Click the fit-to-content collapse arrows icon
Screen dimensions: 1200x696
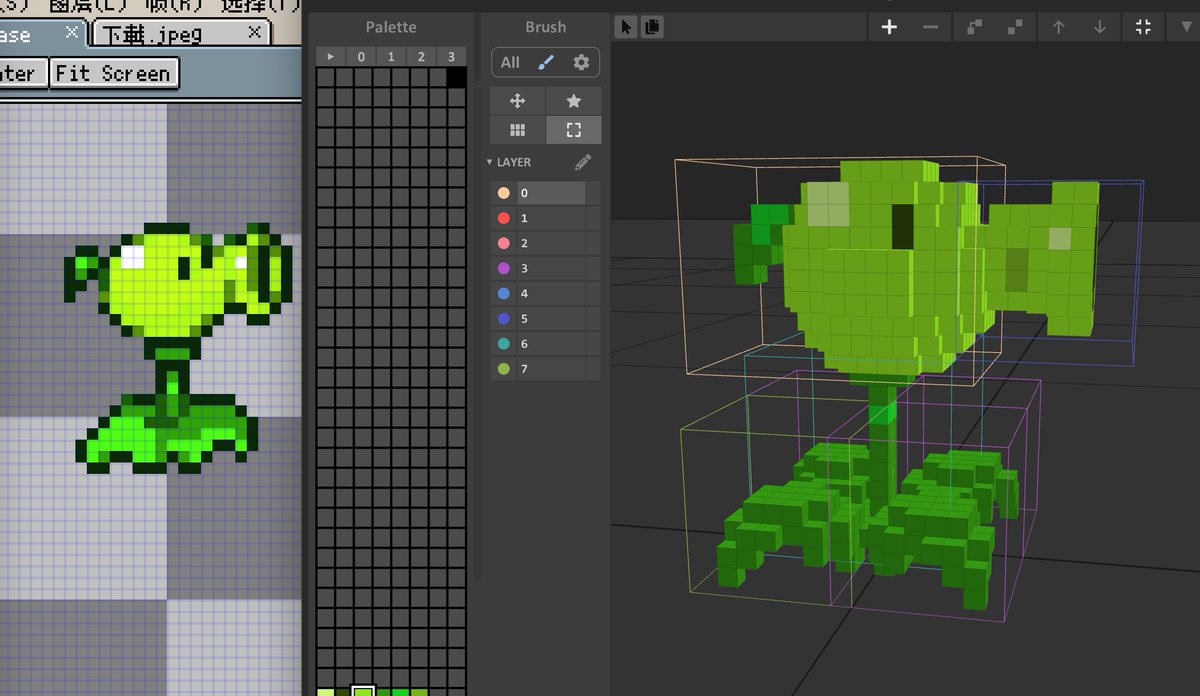pos(1143,27)
